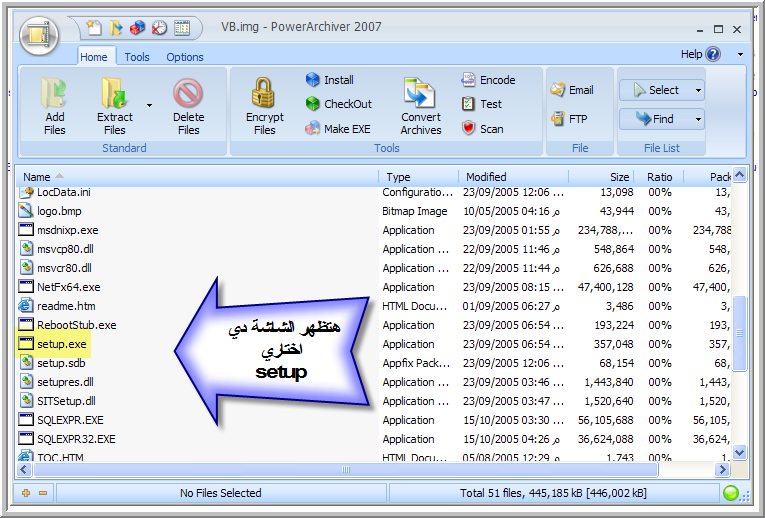Image resolution: width=765 pixels, height=518 pixels.
Task: Expand the Extract Files dropdown arrow
Action: 149,105
